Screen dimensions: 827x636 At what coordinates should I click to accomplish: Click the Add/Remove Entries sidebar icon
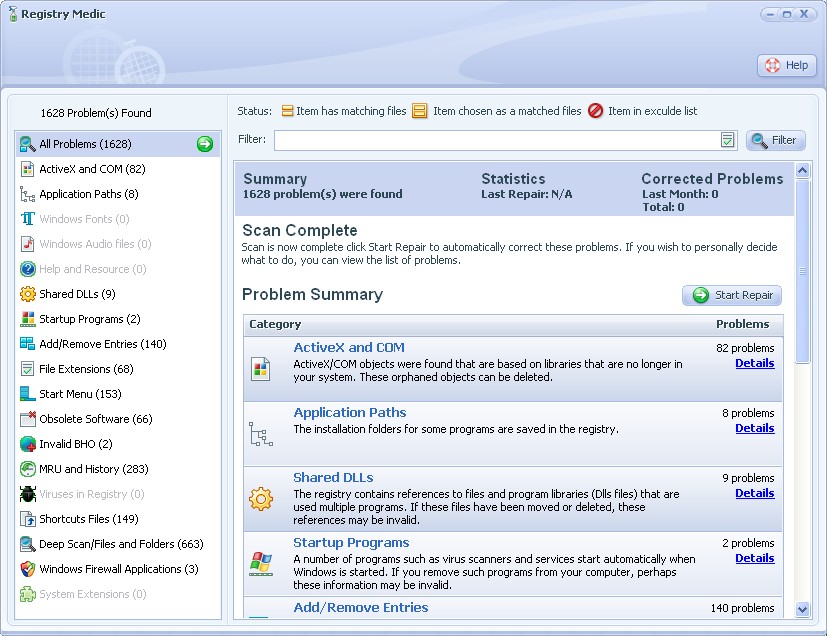(x=27, y=344)
